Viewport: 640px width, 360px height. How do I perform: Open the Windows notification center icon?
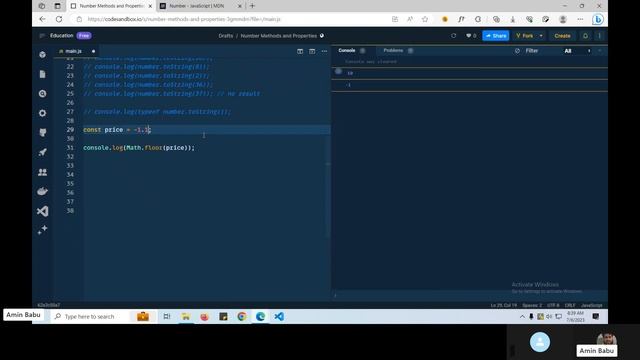click(x=596, y=316)
